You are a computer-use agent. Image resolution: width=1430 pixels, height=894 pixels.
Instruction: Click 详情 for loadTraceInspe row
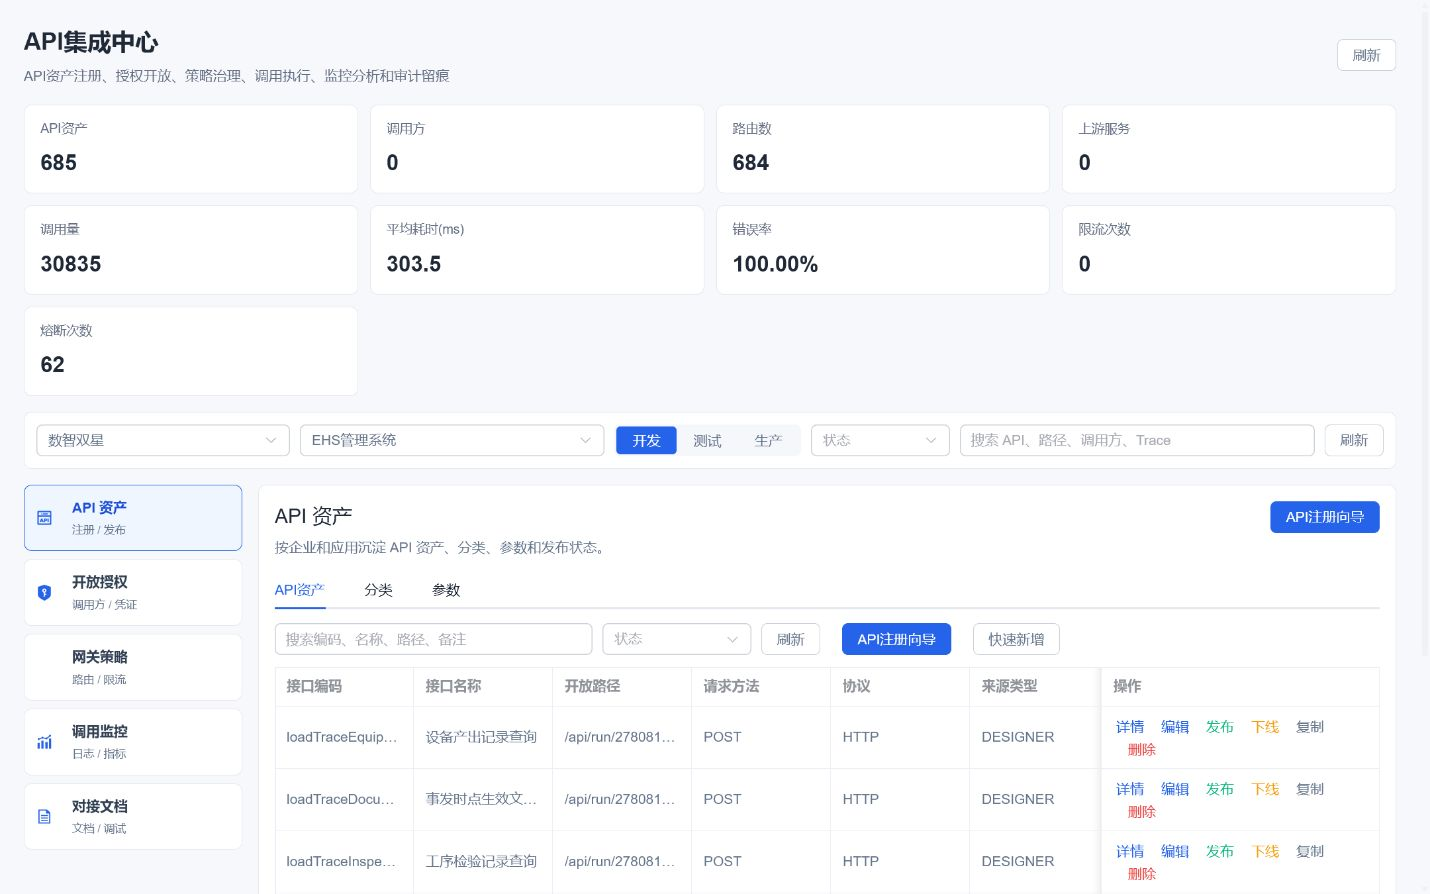[1130, 851]
